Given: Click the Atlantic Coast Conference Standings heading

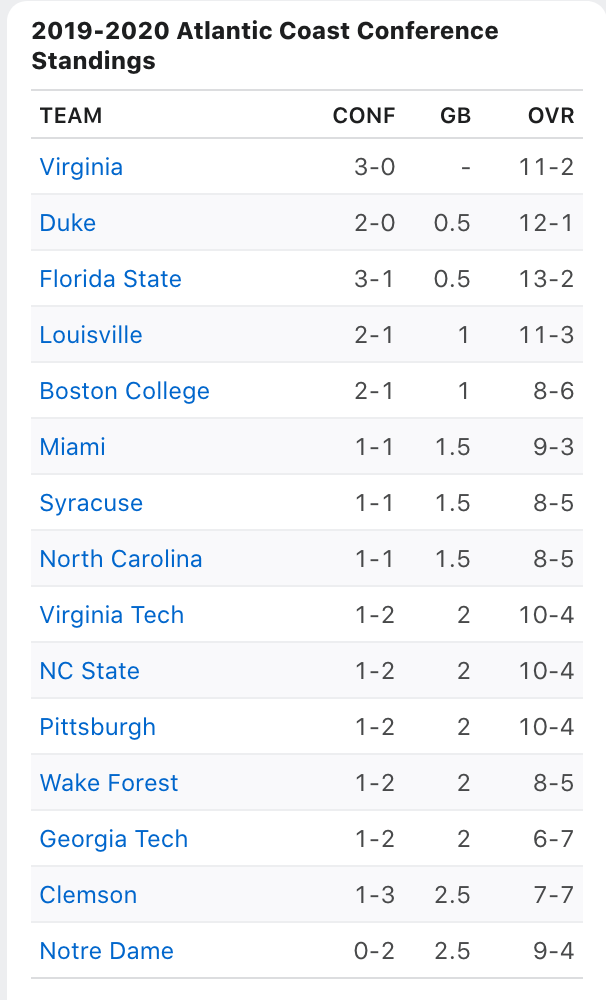Looking at the screenshot, I should coord(265,45).
